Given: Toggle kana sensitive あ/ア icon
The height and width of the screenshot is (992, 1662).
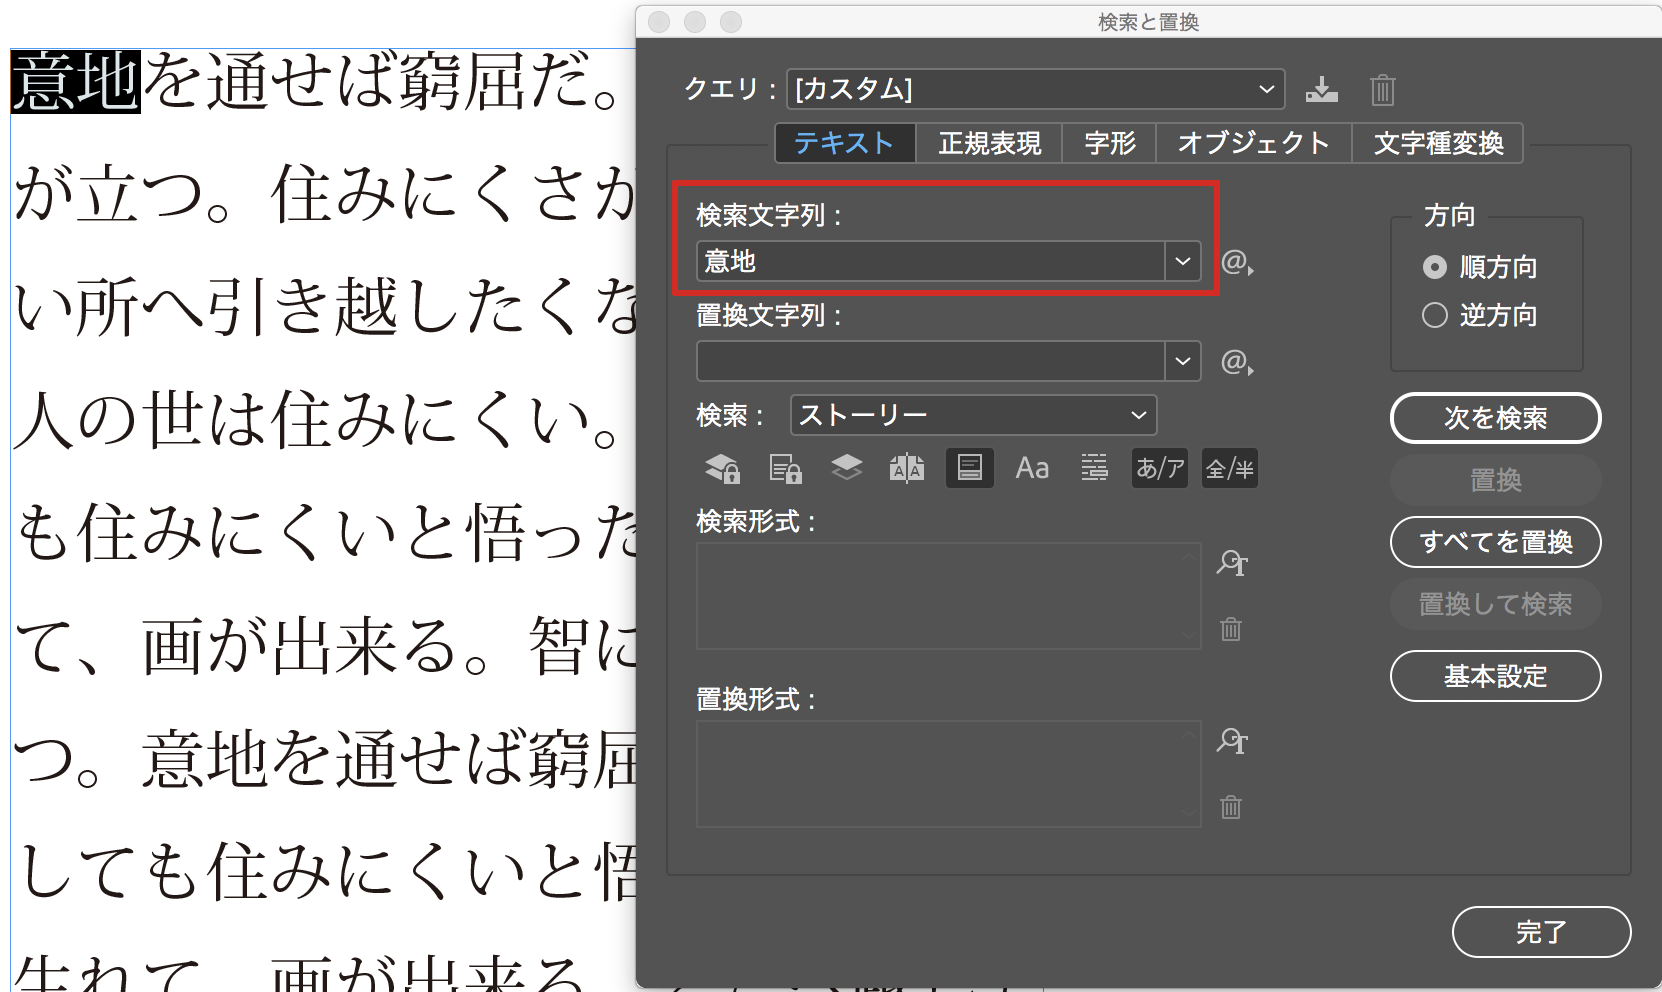Looking at the screenshot, I should [x=1160, y=468].
